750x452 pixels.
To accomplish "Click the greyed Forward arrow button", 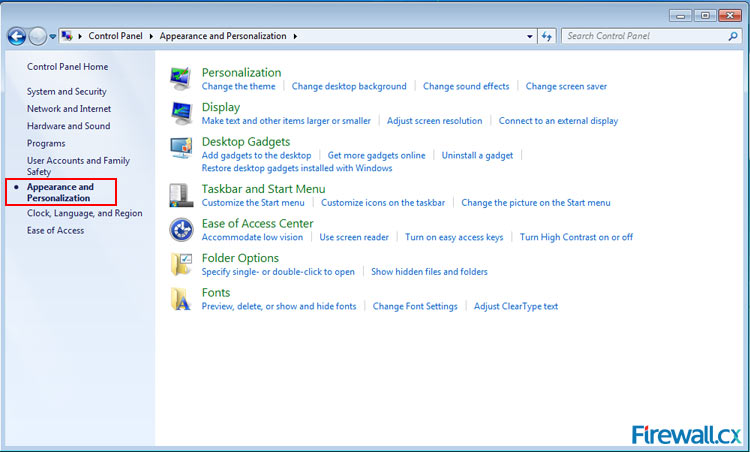I will click(37, 36).
